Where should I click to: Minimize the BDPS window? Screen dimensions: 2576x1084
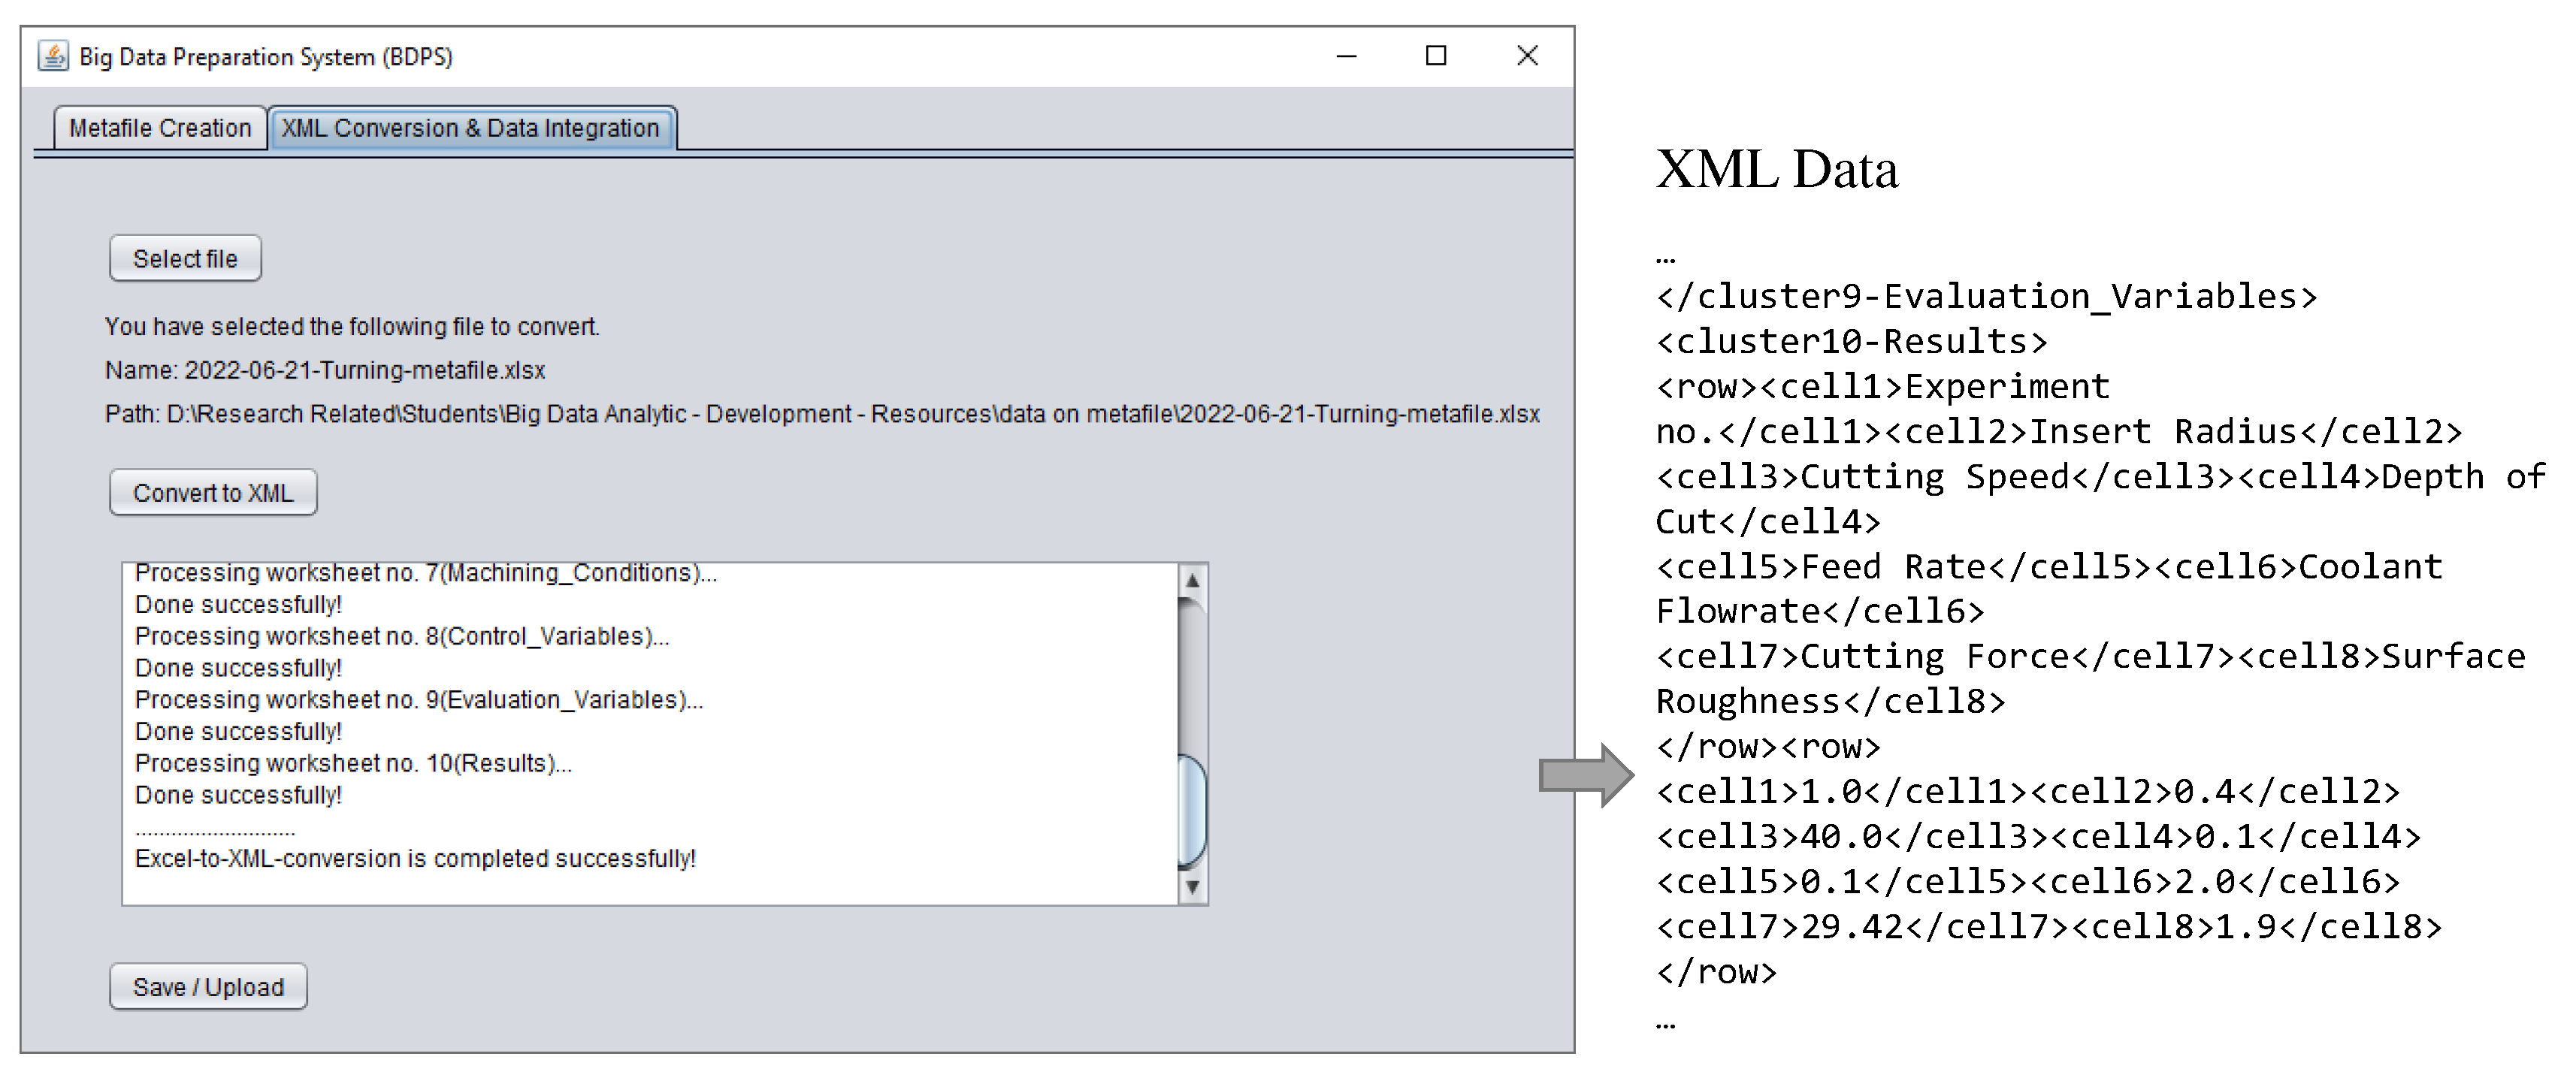coord(1346,56)
